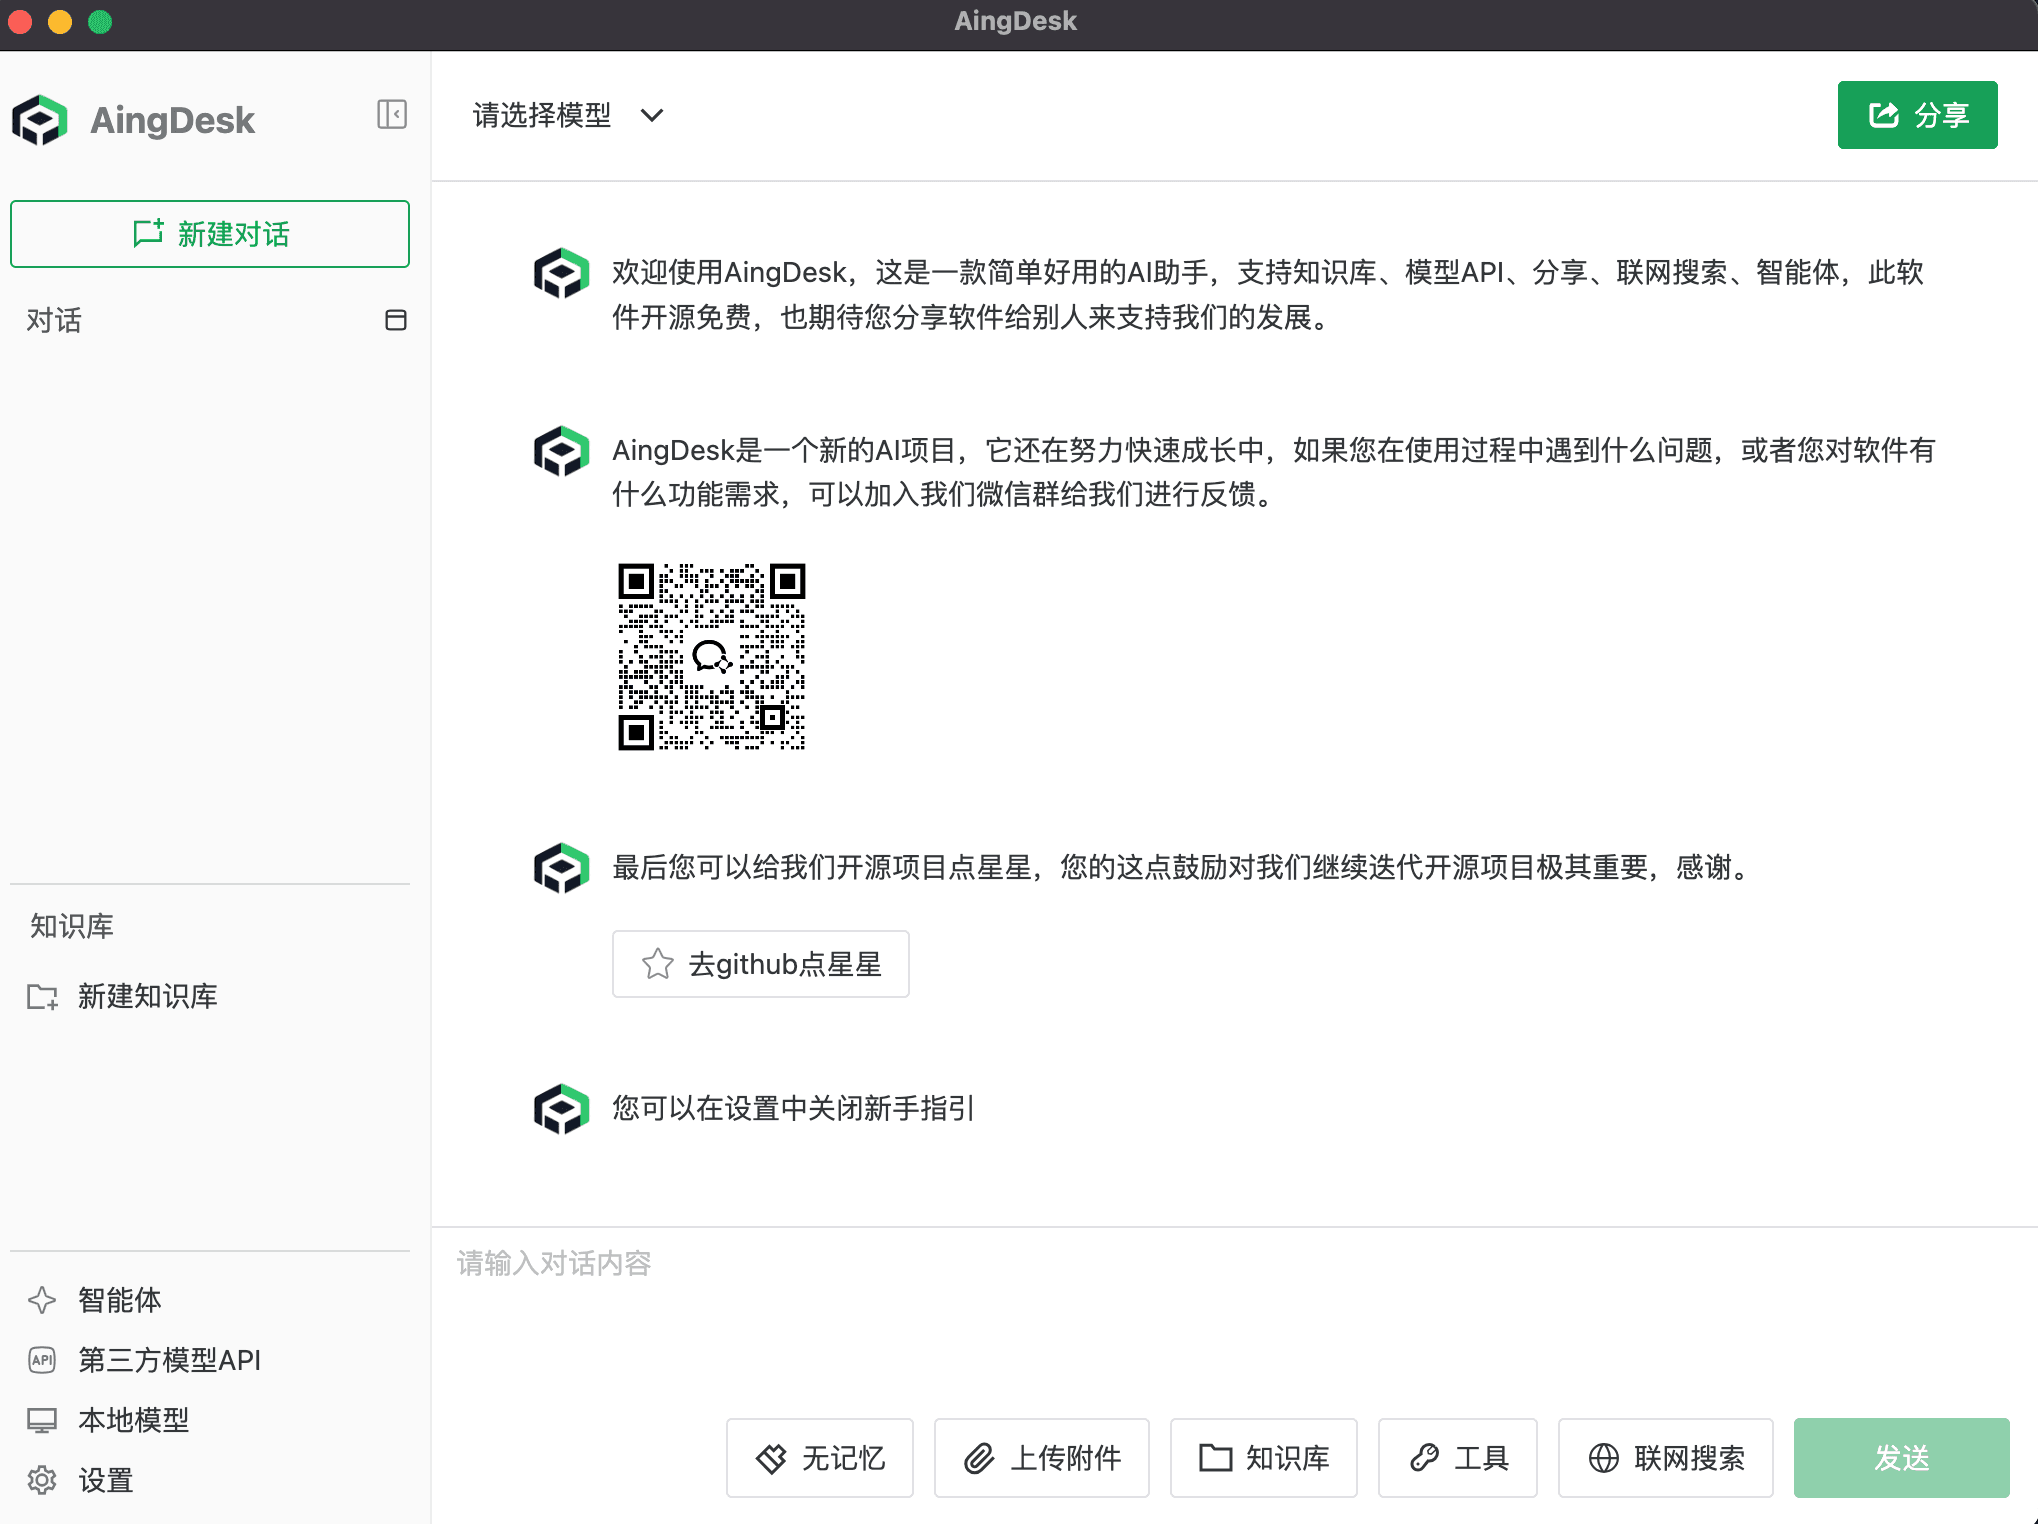Click the 对话 section header
Screen dimensions: 2038x1524
[x=54, y=320]
